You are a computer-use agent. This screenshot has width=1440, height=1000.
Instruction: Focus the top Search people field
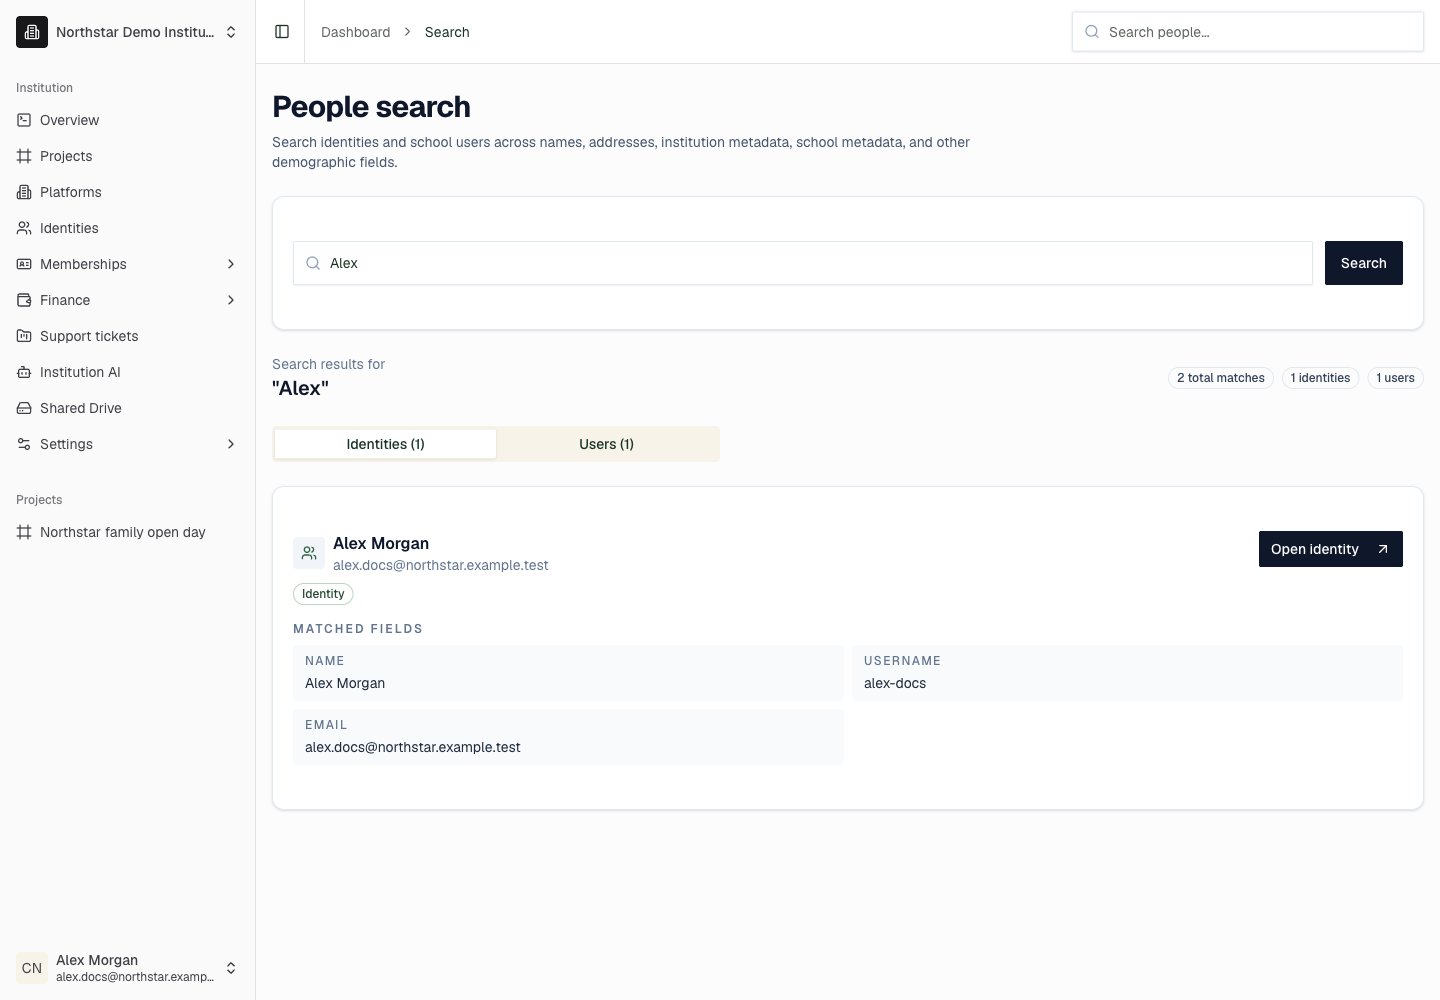[x=1247, y=32]
